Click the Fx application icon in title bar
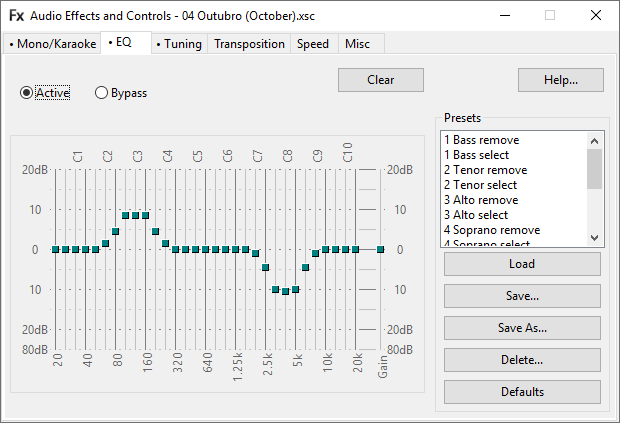620x423 pixels. (x=16, y=15)
